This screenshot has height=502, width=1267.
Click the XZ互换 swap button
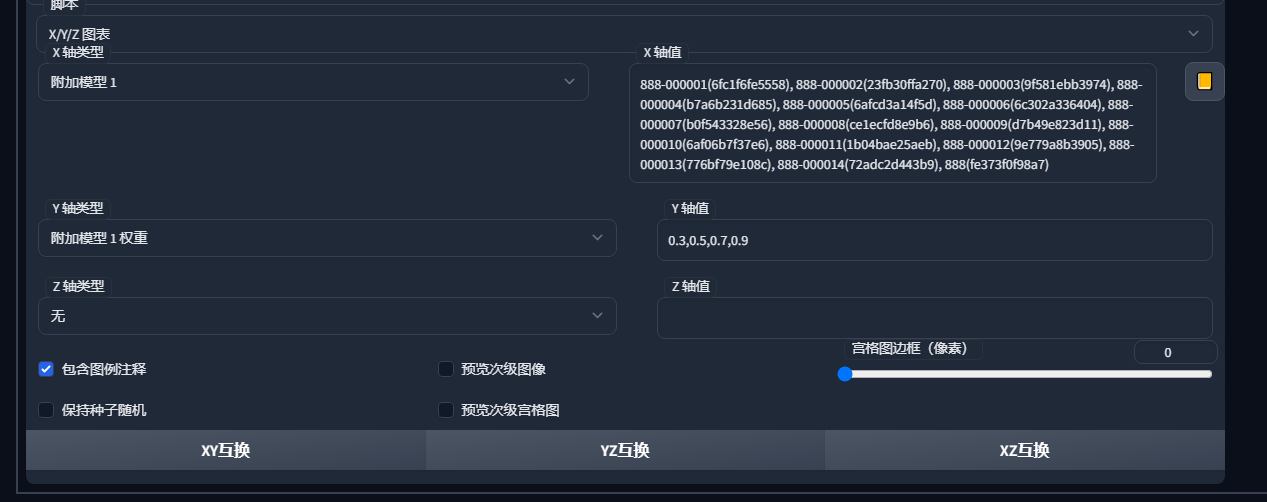coord(1024,450)
